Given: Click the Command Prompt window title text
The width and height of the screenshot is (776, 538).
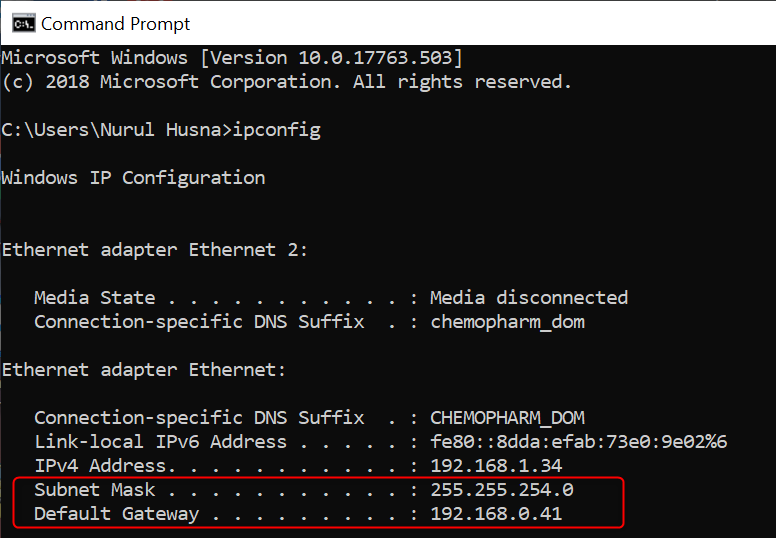Looking at the screenshot, I should tap(115, 23).
